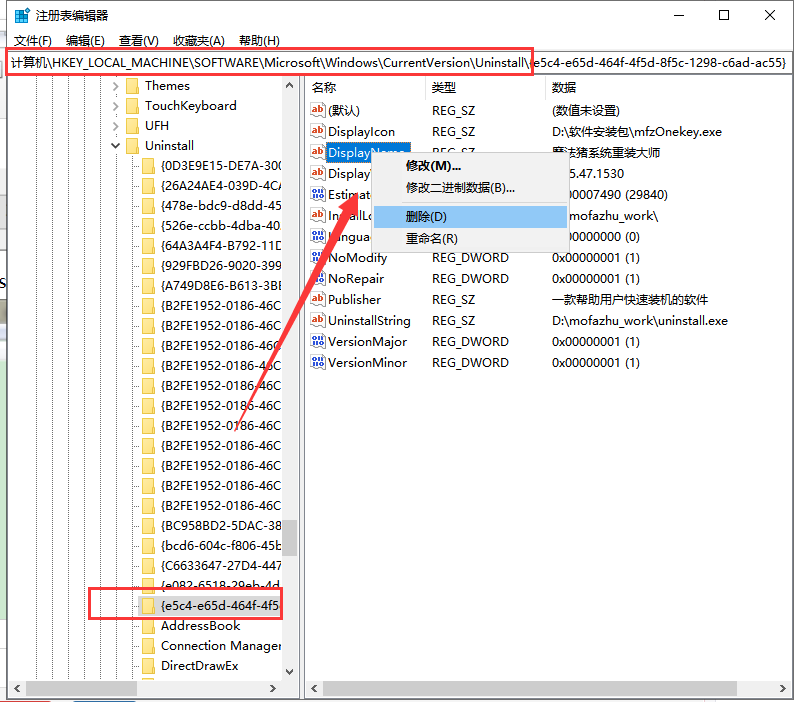The image size is (795, 702).
Task: Select 重命名(R) in the context menu
Action: (x=431, y=239)
